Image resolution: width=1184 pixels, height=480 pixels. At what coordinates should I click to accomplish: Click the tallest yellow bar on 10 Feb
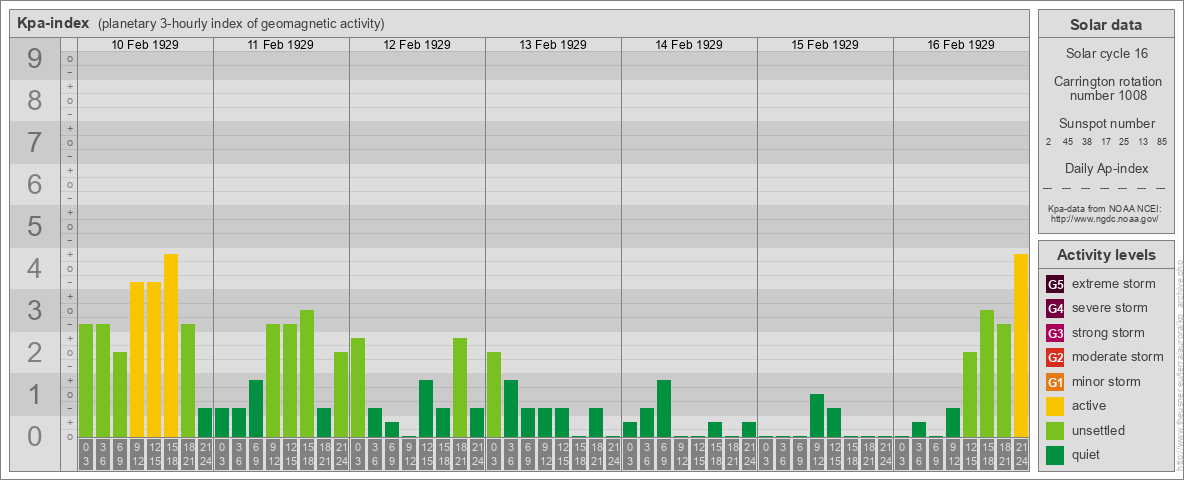click(x=171, y=346)
